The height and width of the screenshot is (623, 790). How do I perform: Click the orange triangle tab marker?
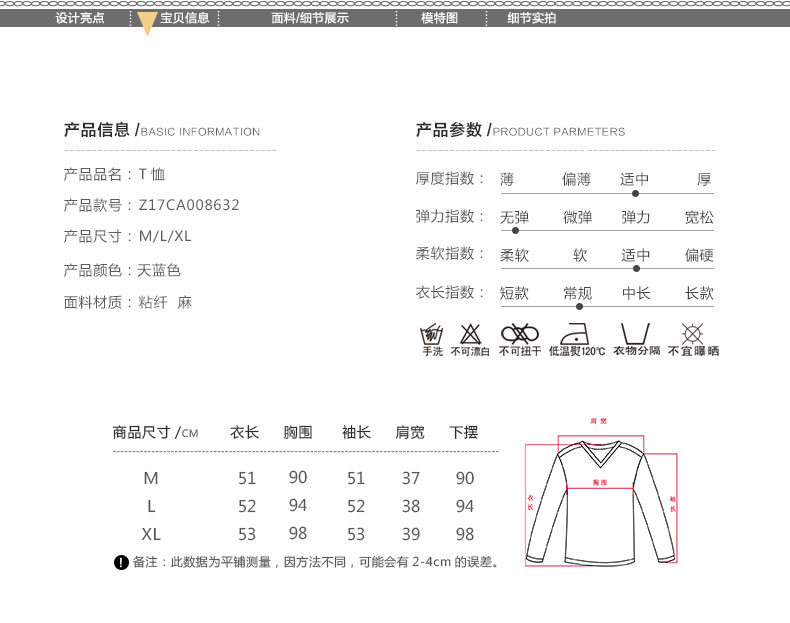point(147,25)
